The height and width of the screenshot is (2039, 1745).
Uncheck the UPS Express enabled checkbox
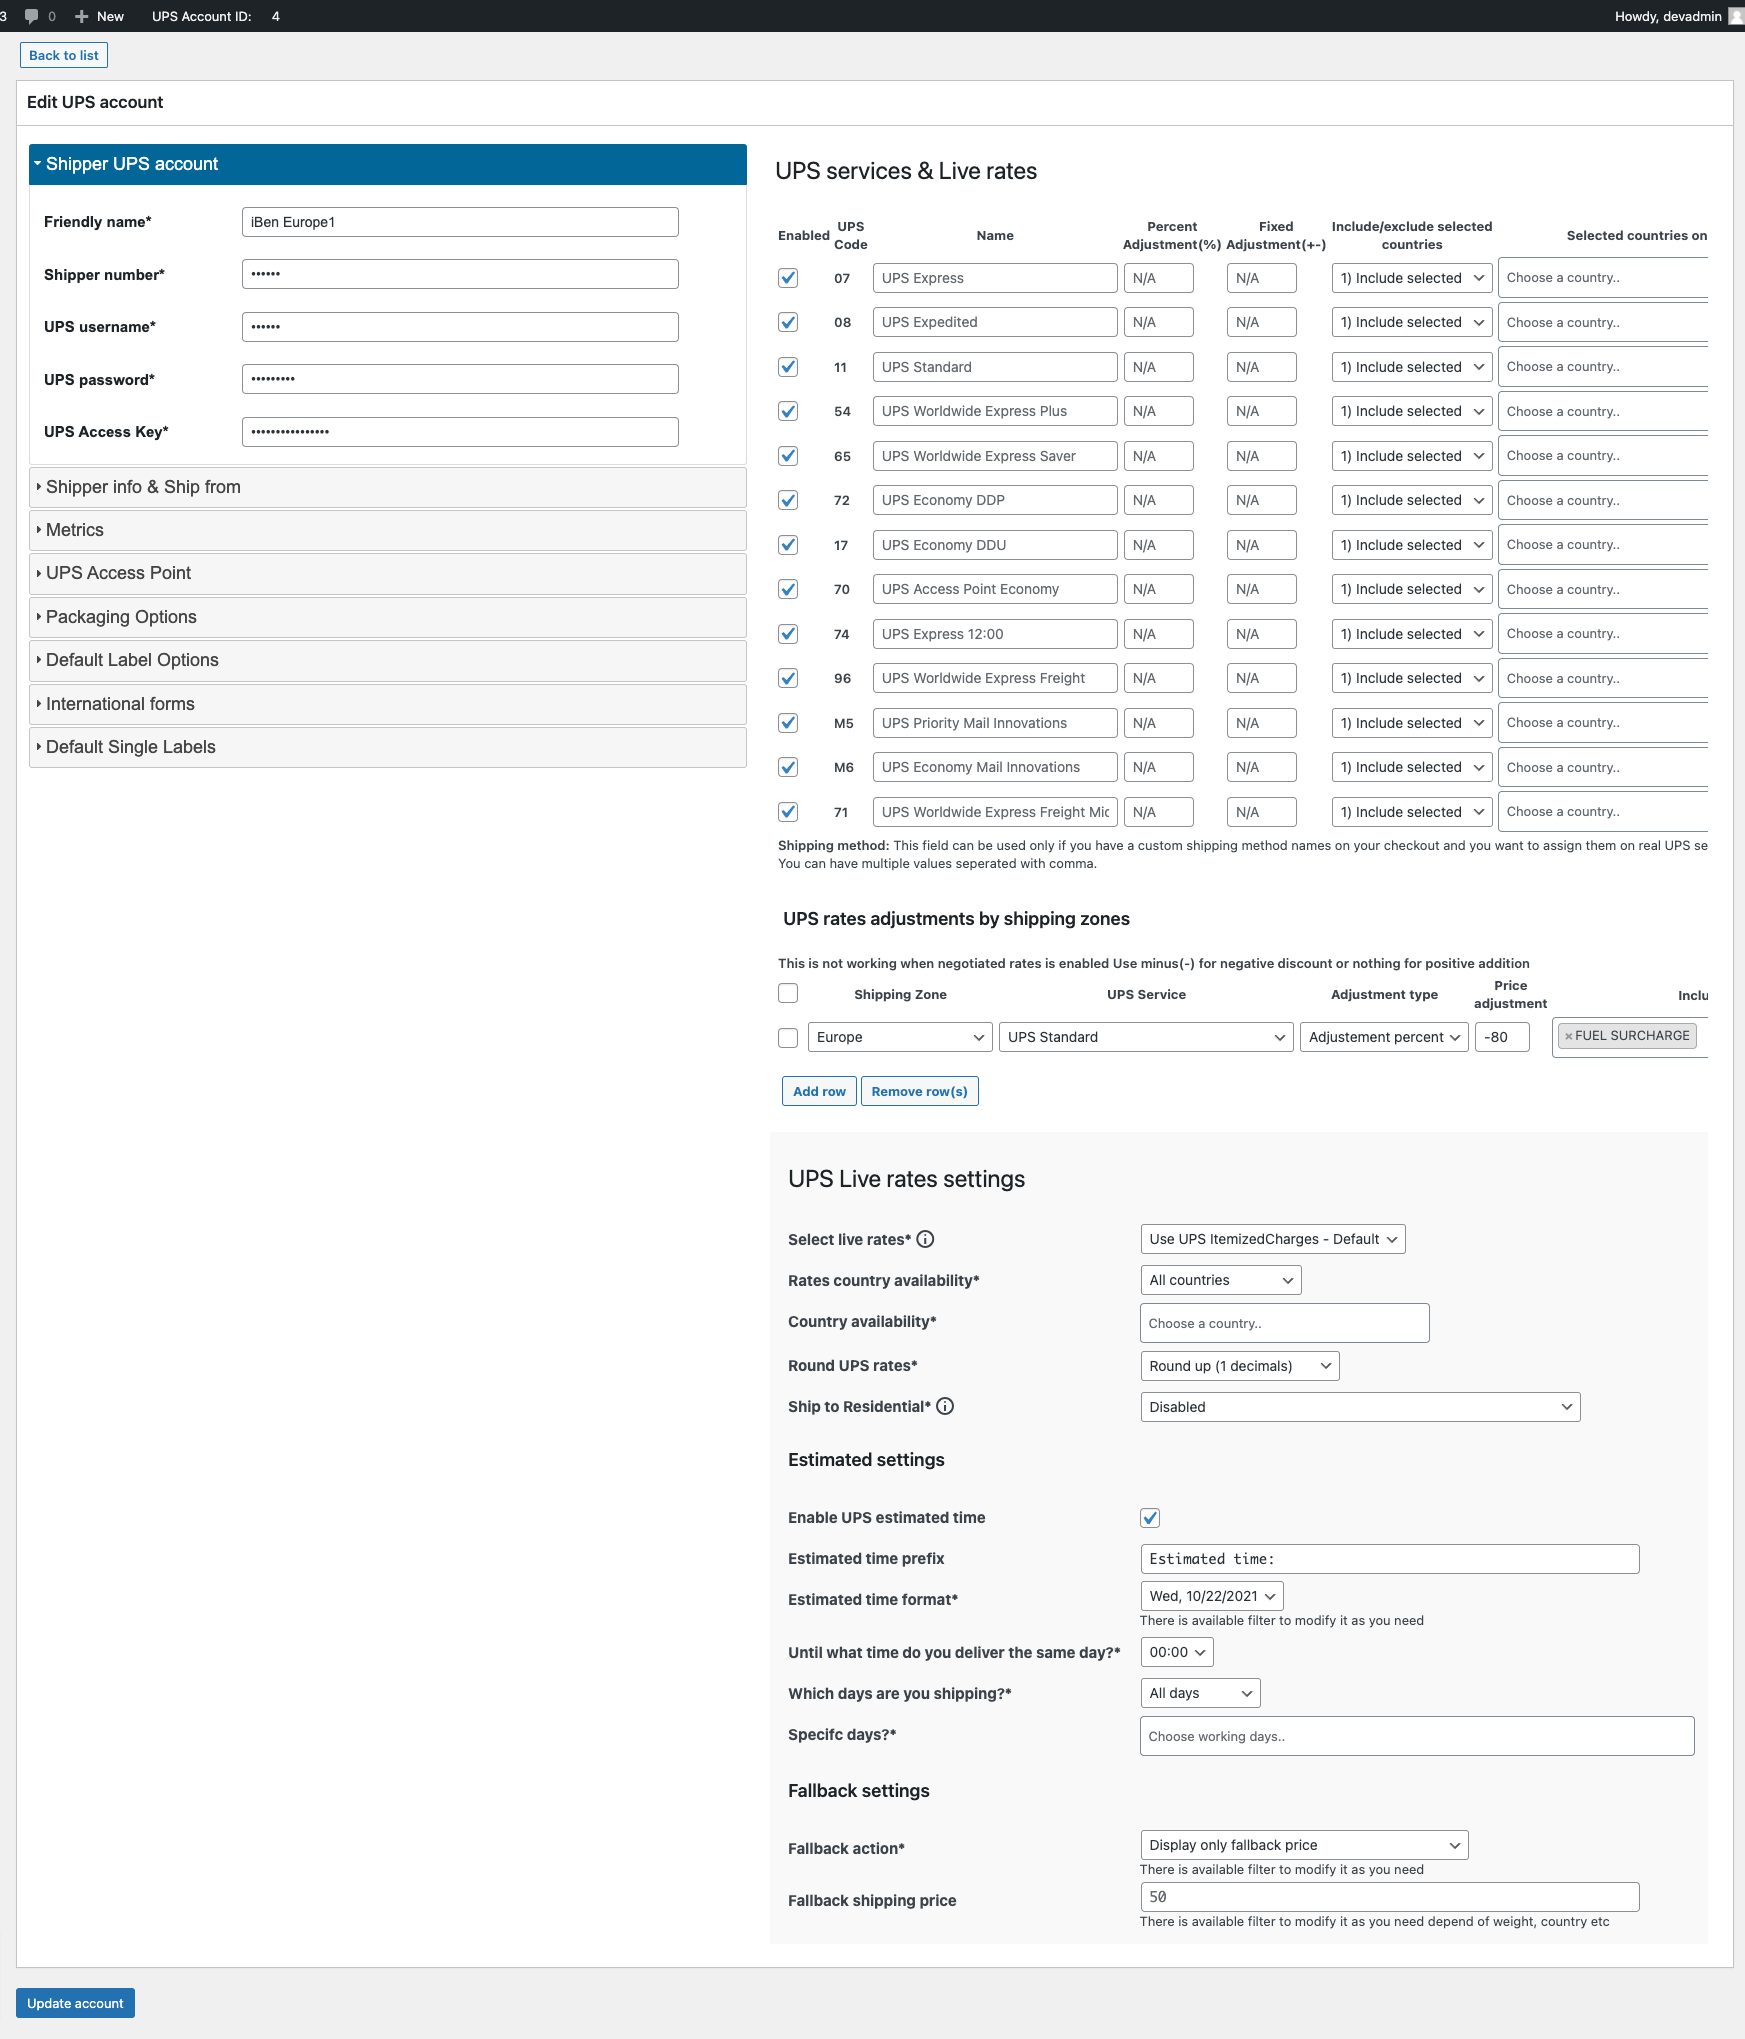click(x=788, y=278)
